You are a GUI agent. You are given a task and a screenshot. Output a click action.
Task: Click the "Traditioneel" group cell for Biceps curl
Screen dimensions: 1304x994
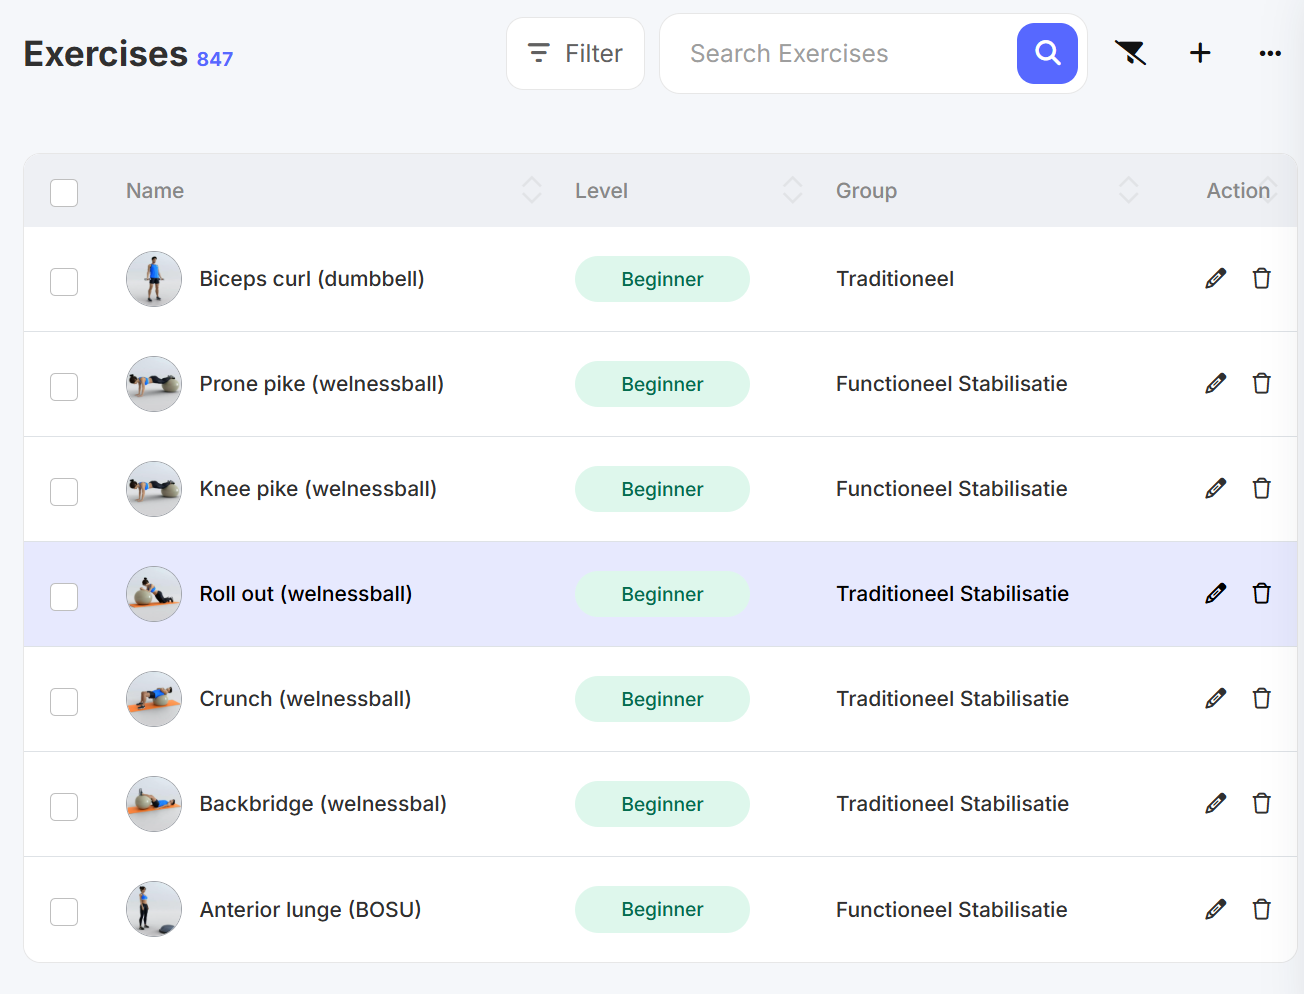click(x=895, y=279)
